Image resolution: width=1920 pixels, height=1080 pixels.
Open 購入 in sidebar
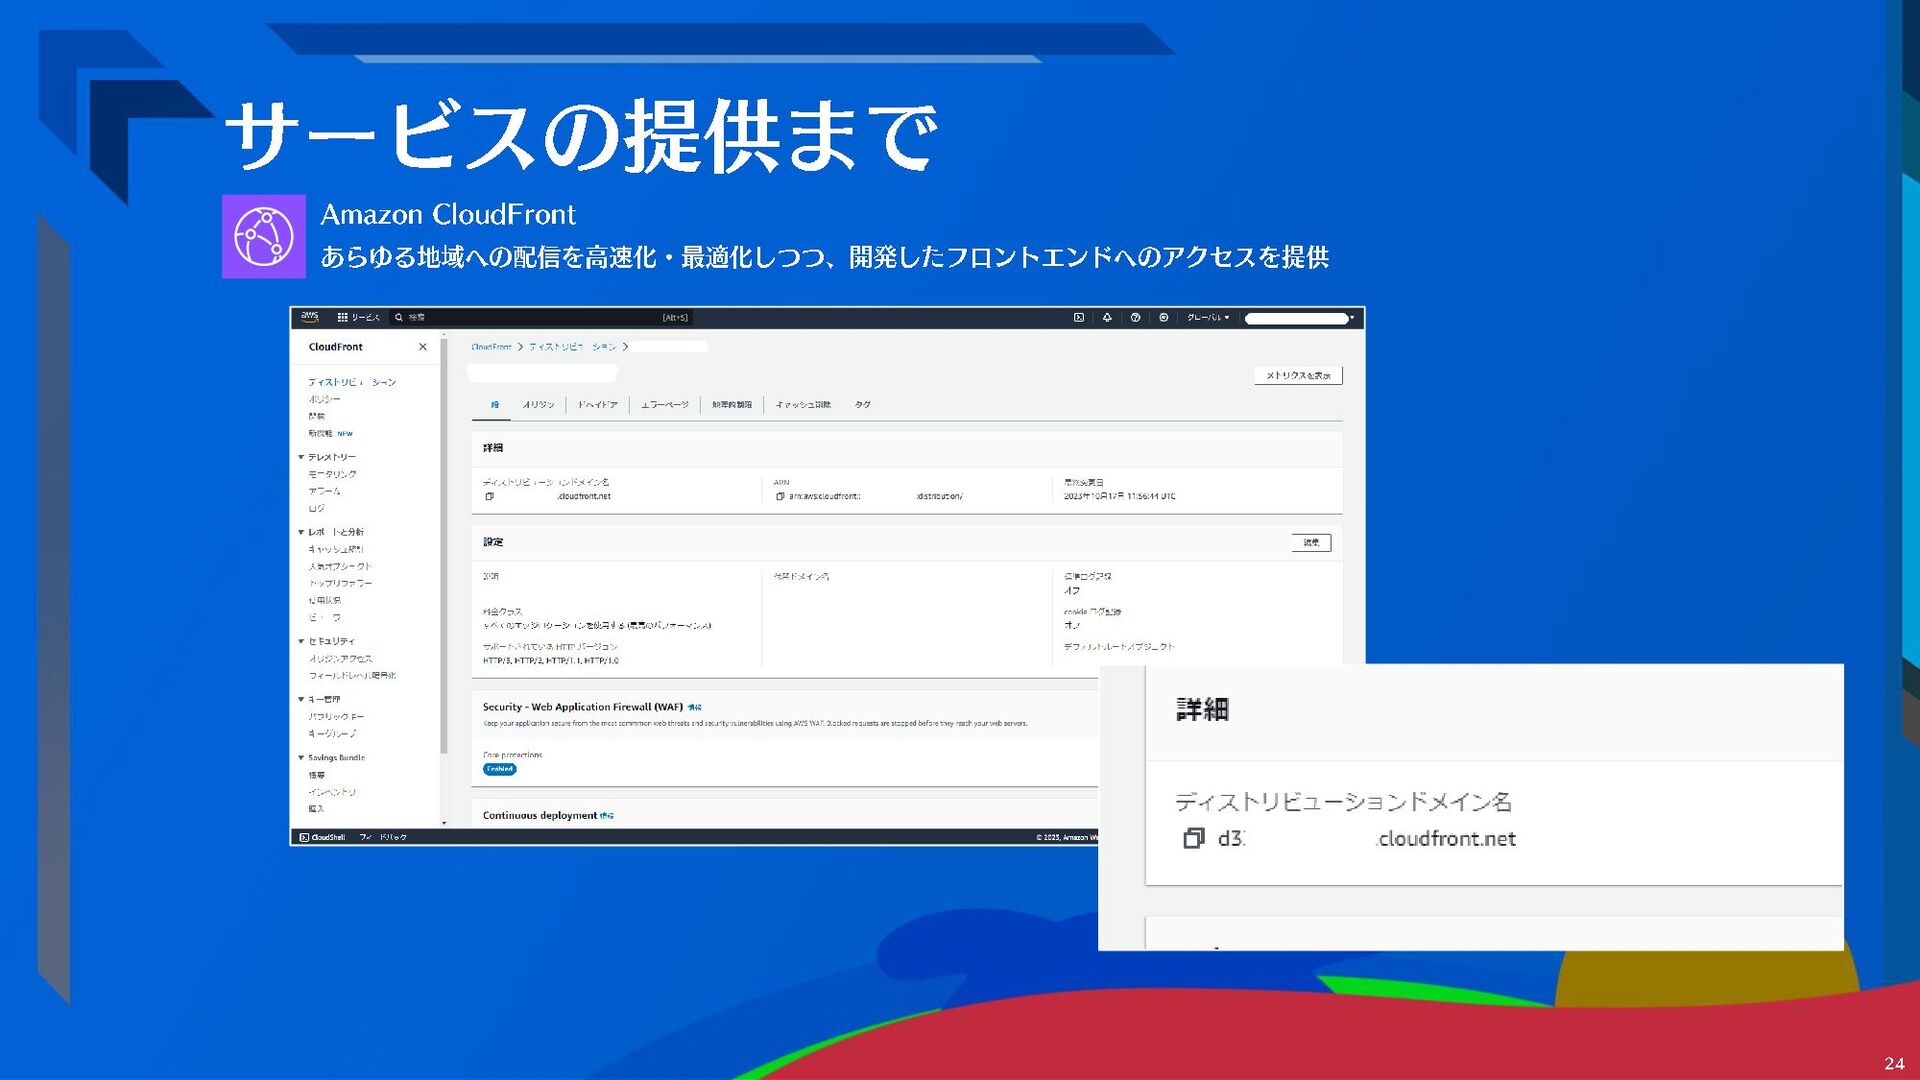click(x=316, y=808)
